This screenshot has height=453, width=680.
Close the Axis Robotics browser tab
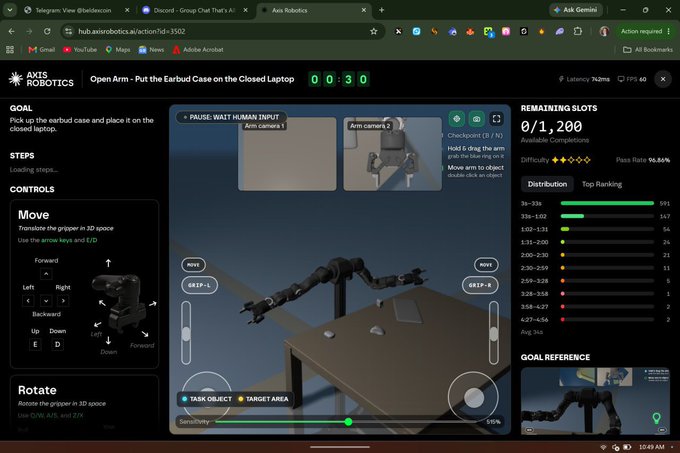point(363,10)
